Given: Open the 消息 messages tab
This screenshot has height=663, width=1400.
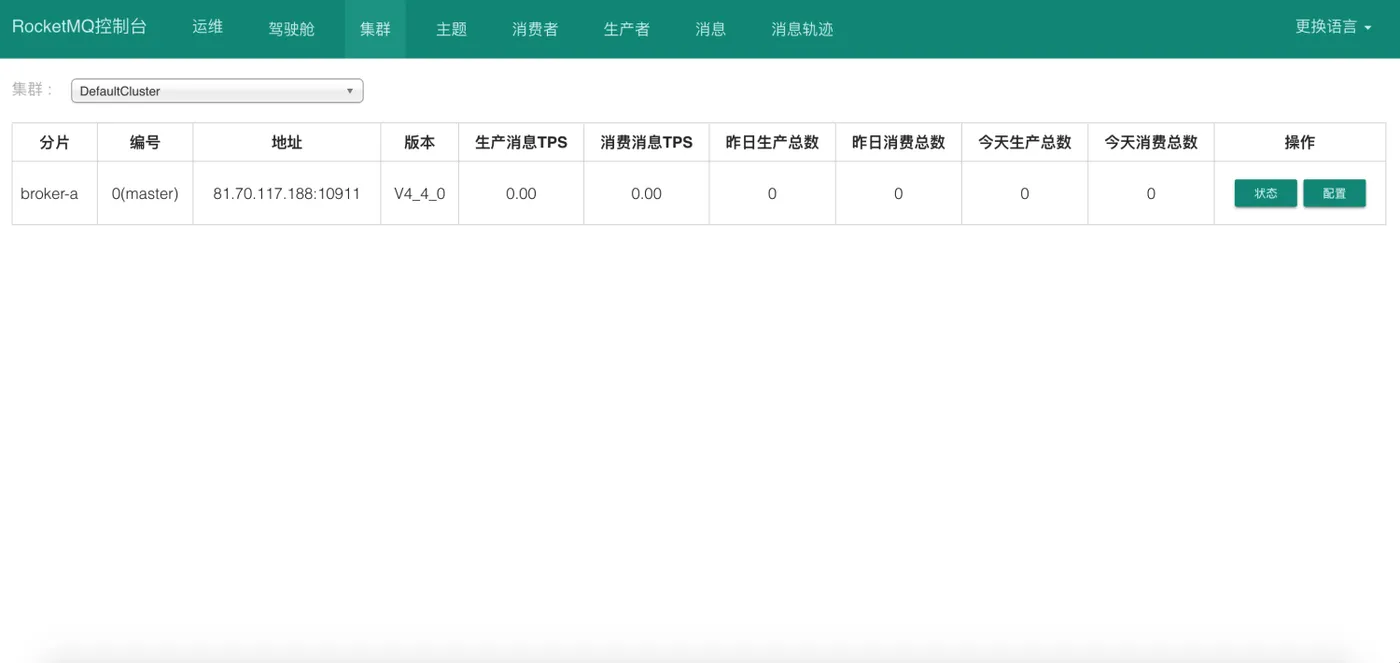Looking at the screenshot, I should (711, 28).
